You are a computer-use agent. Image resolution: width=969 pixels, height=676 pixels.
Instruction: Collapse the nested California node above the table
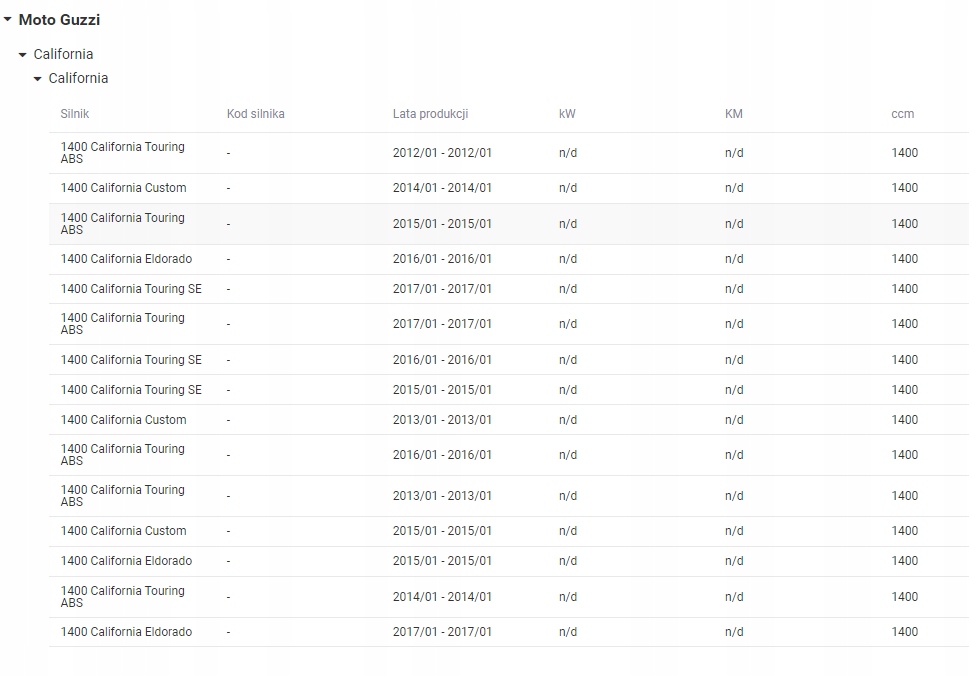point(38,79)
